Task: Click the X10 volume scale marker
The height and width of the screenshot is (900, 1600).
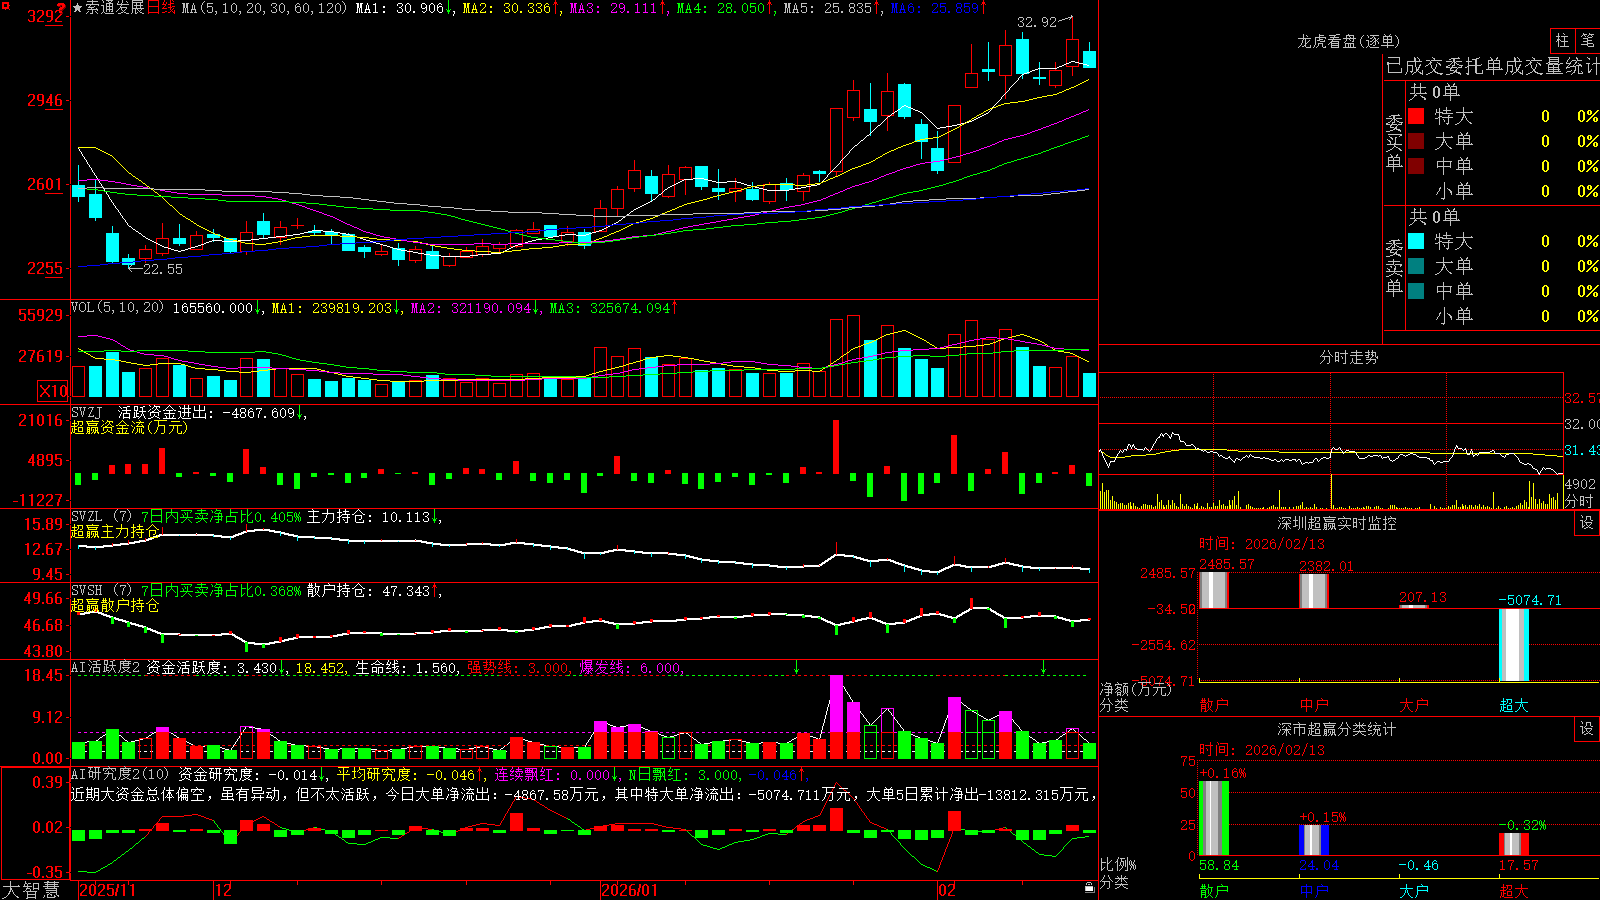Action: click(x=53, y=391)
